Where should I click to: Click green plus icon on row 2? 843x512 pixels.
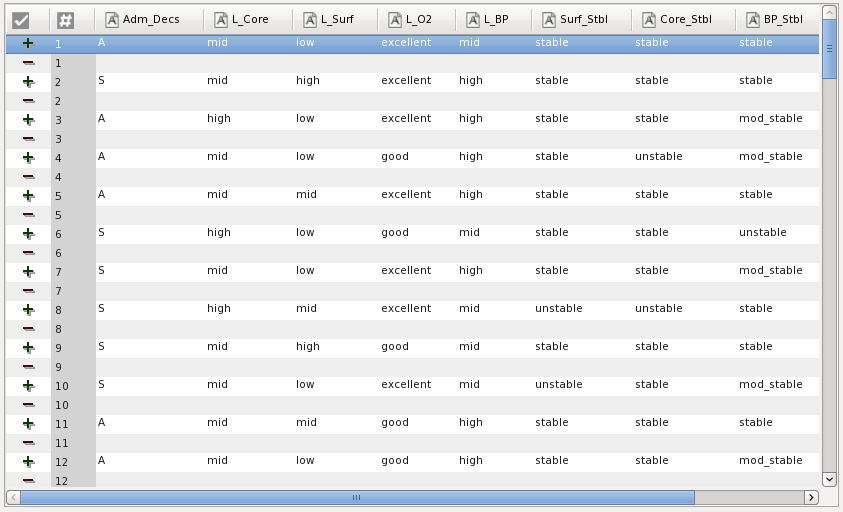coord(28,82)
